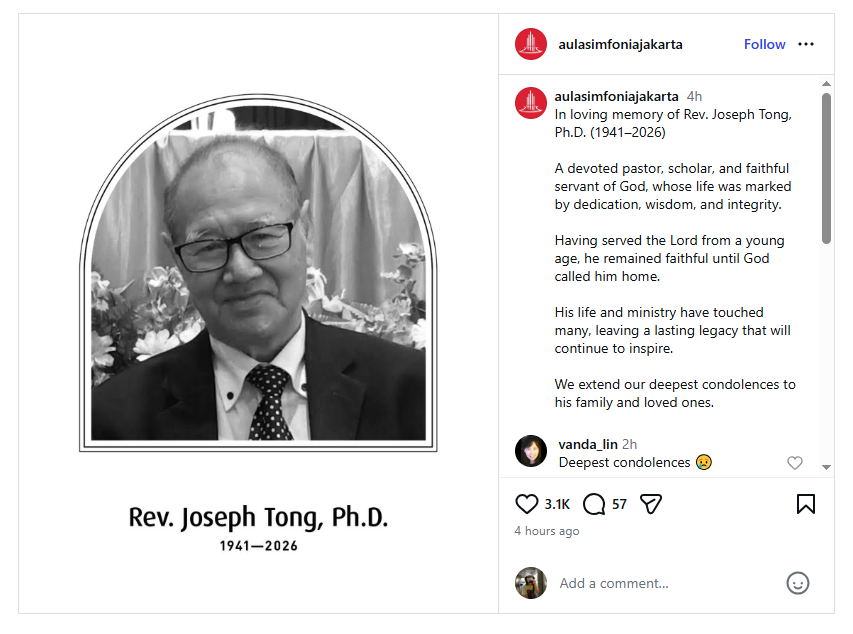Click the memorial portrait photo

pyautogui.click(x=258, y=290)
